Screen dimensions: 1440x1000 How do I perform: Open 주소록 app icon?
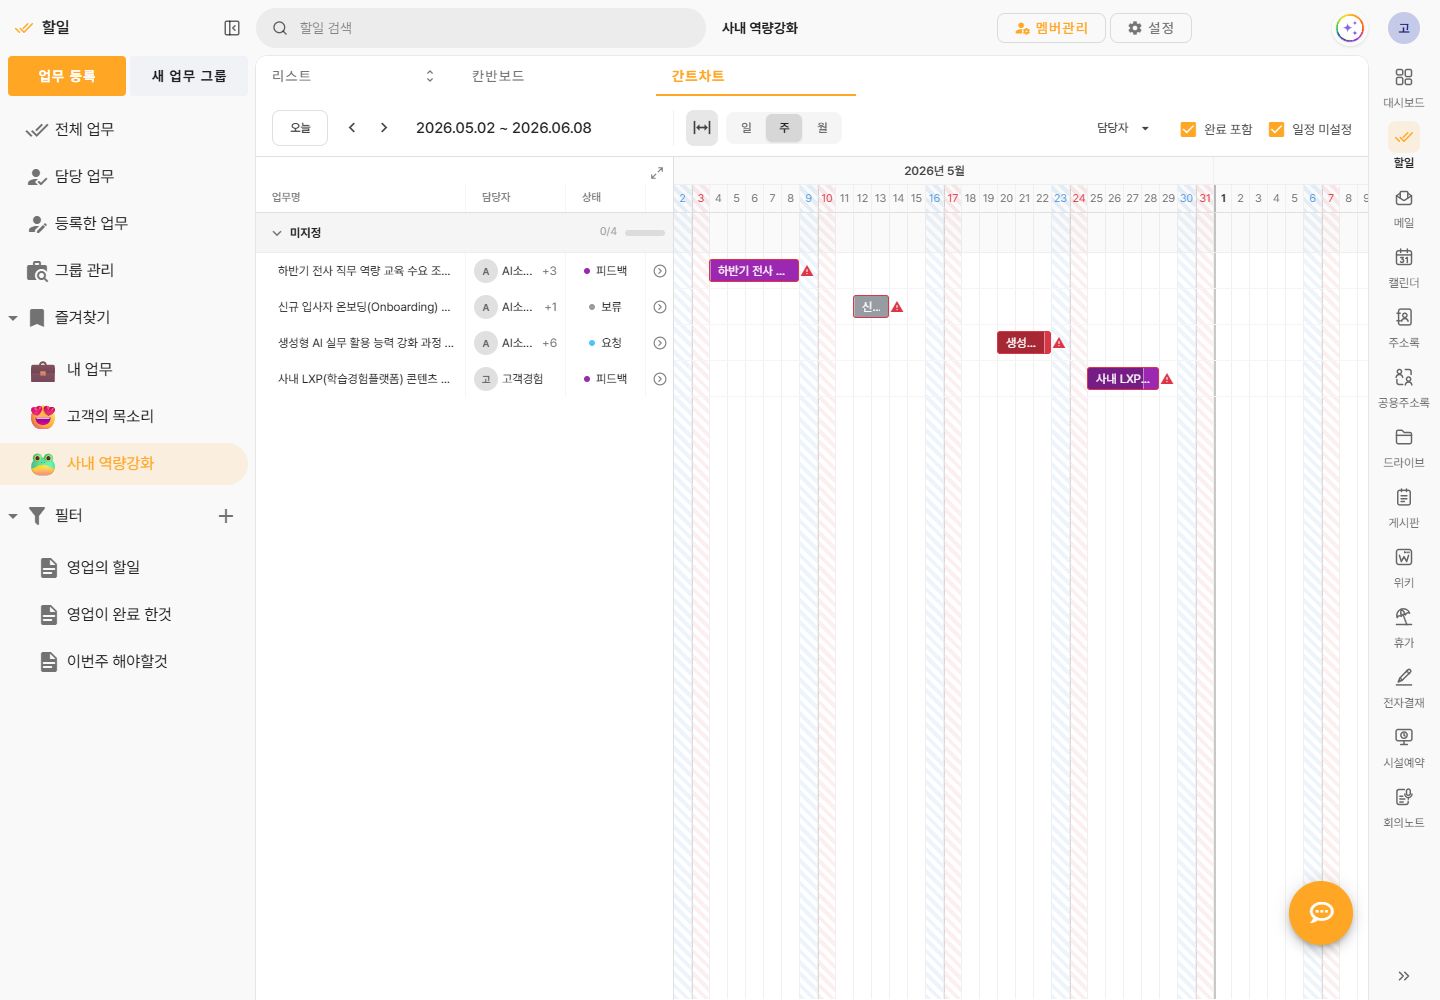click(x=1404, y=328)
